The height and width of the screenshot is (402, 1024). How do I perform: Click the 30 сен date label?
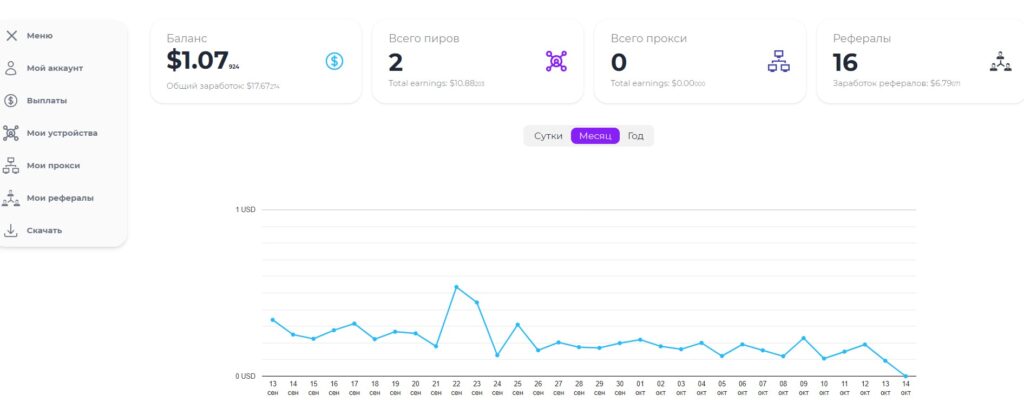[620, 388]
